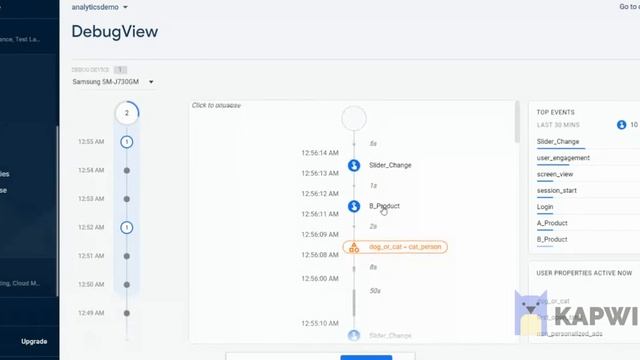Click the Slider_Change event label in the timeline

[x=390, y=165]
